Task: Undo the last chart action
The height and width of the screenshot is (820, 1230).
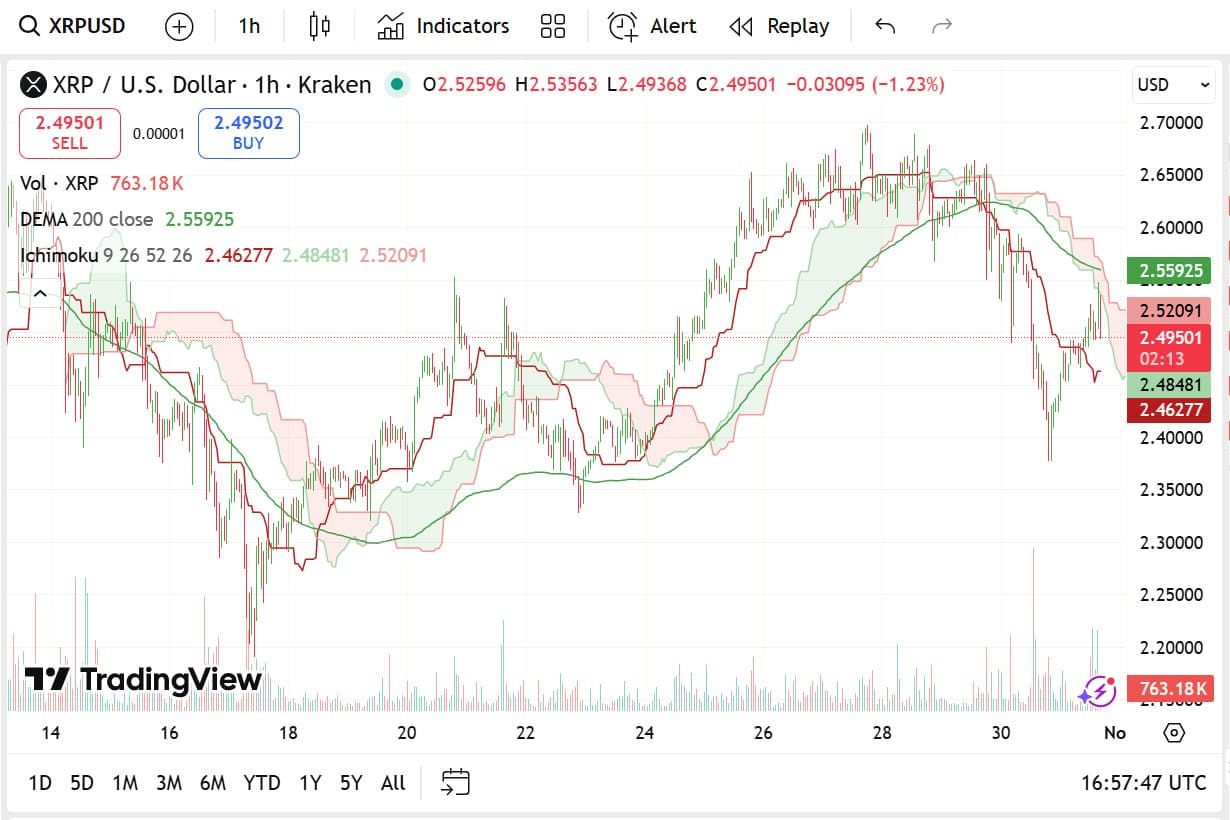Action: click(x=884, y=26)
